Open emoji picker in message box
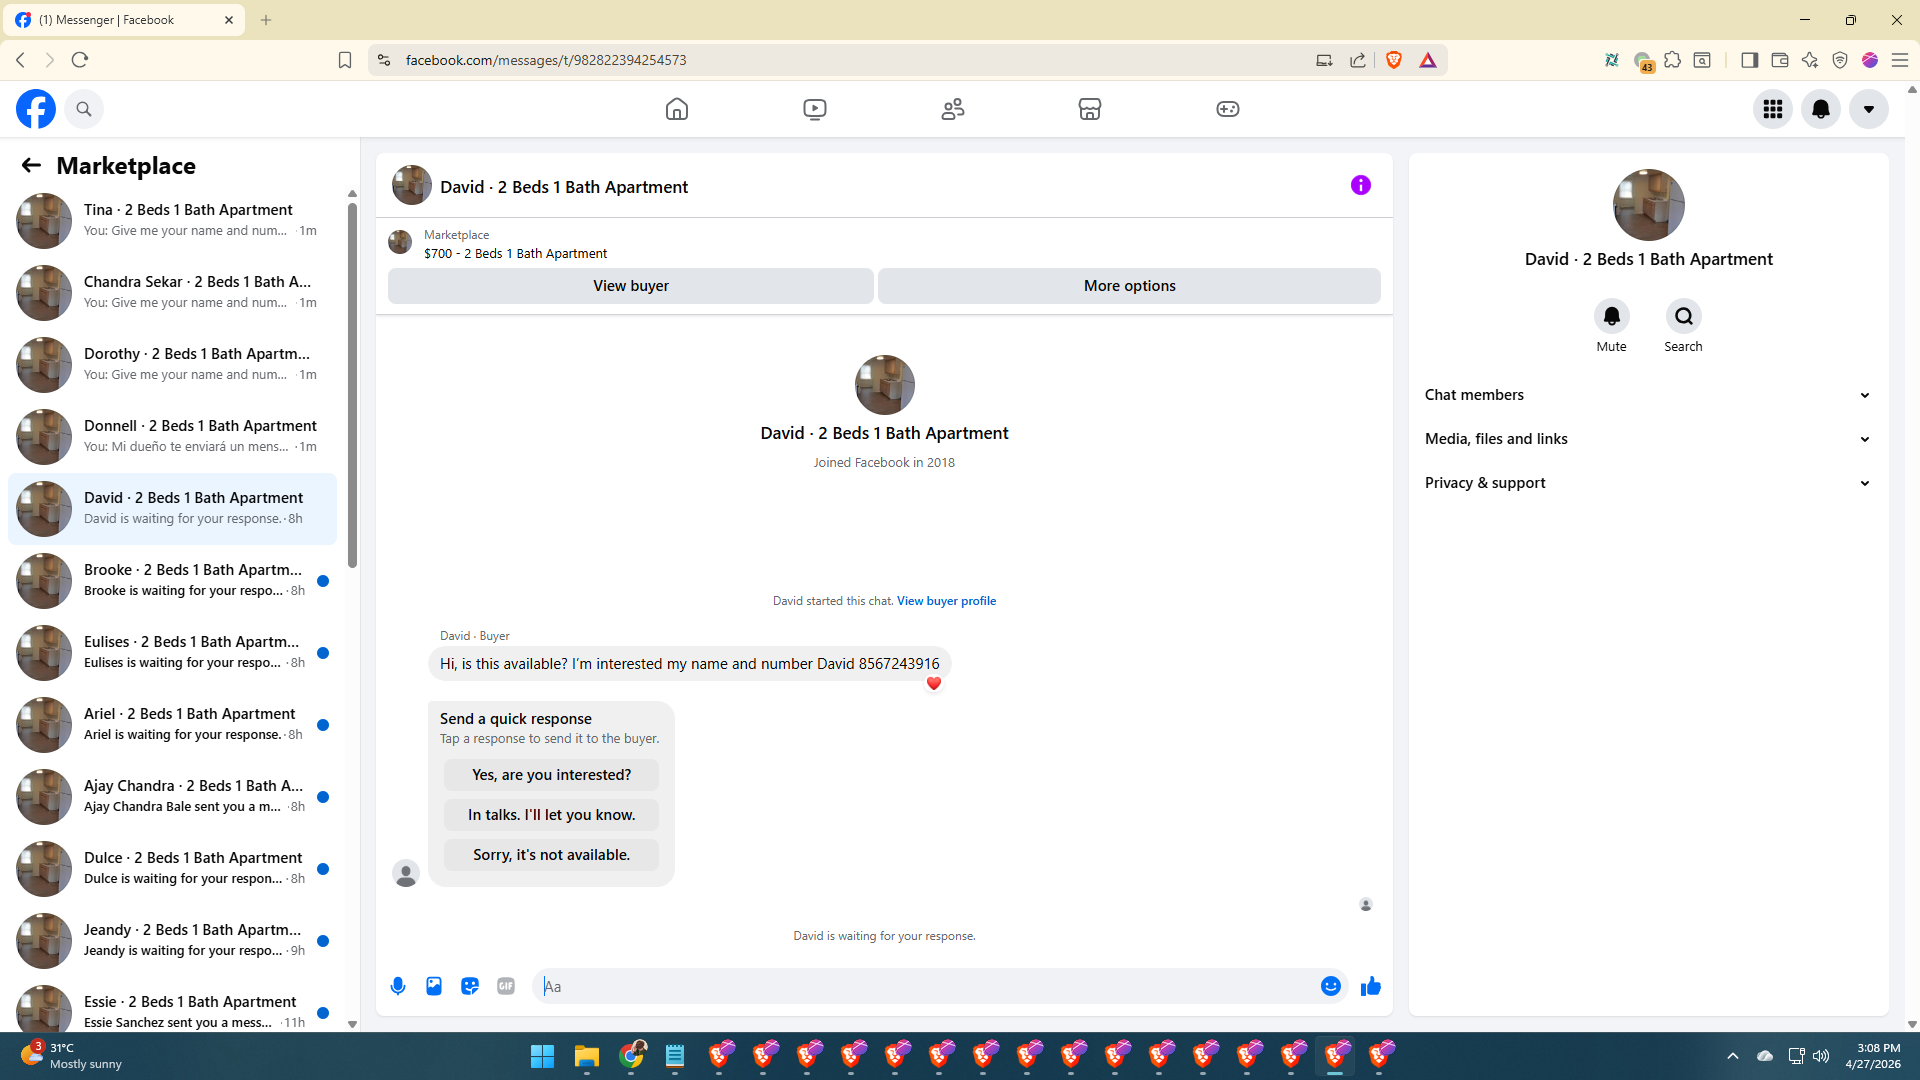This screenshot has width=1920, height=1080. [x=1331, y=986]
